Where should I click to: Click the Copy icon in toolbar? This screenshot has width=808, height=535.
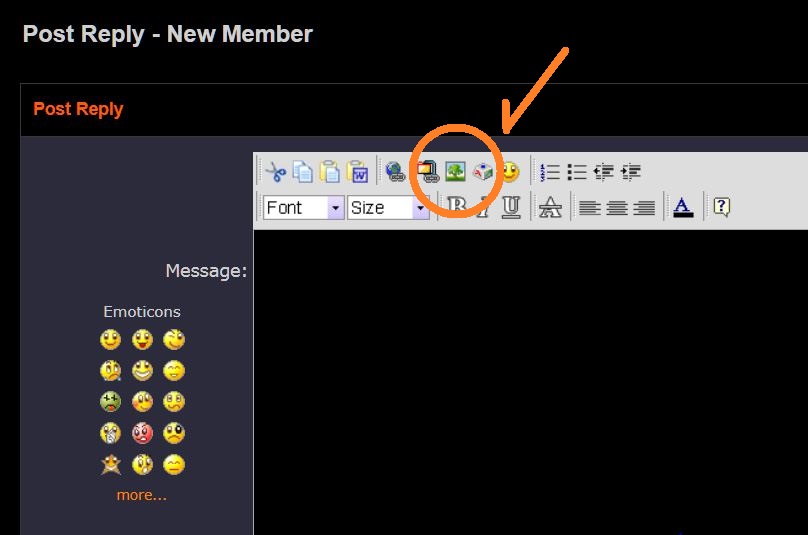coord(302,172)
